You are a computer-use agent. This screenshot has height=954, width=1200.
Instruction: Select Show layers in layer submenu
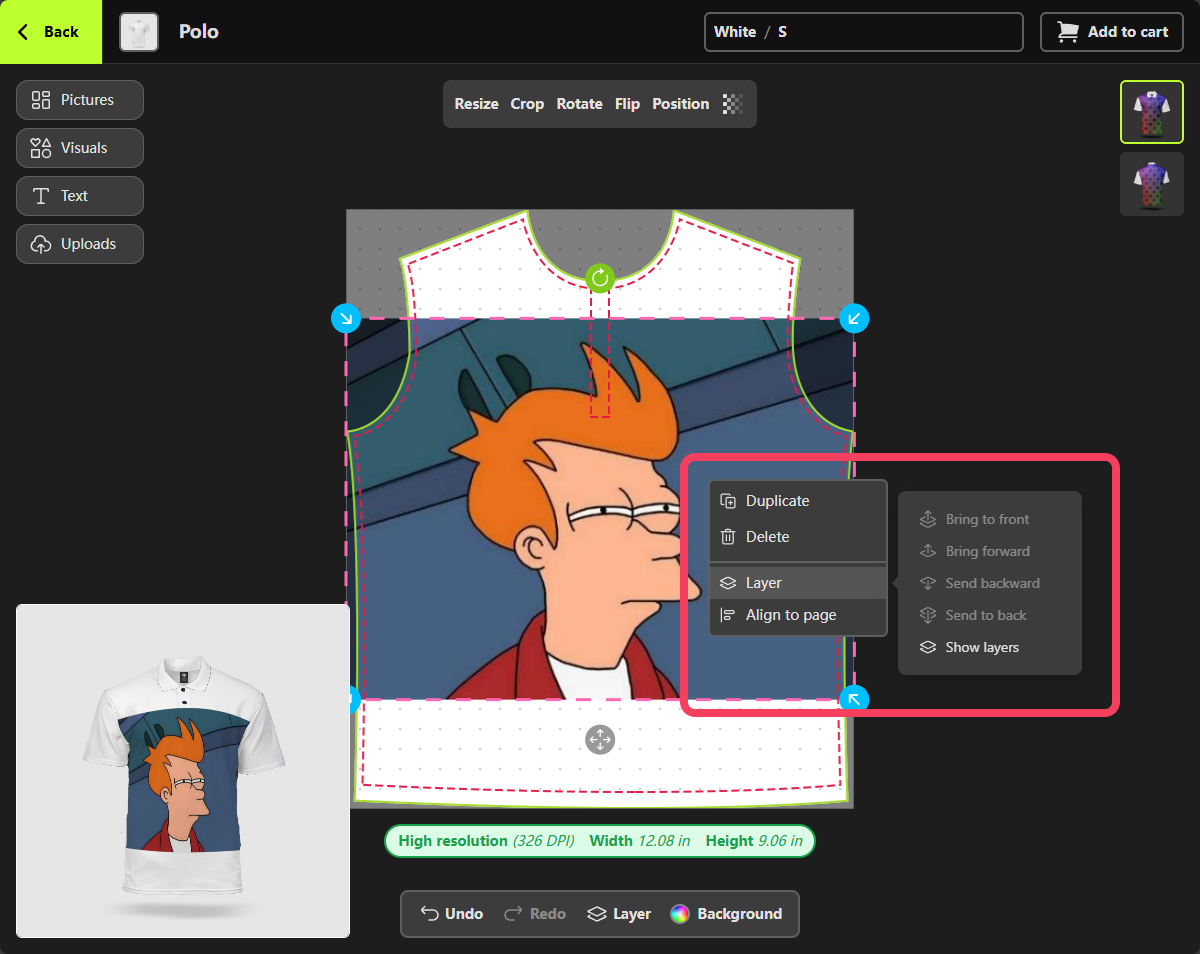point(990,647)
